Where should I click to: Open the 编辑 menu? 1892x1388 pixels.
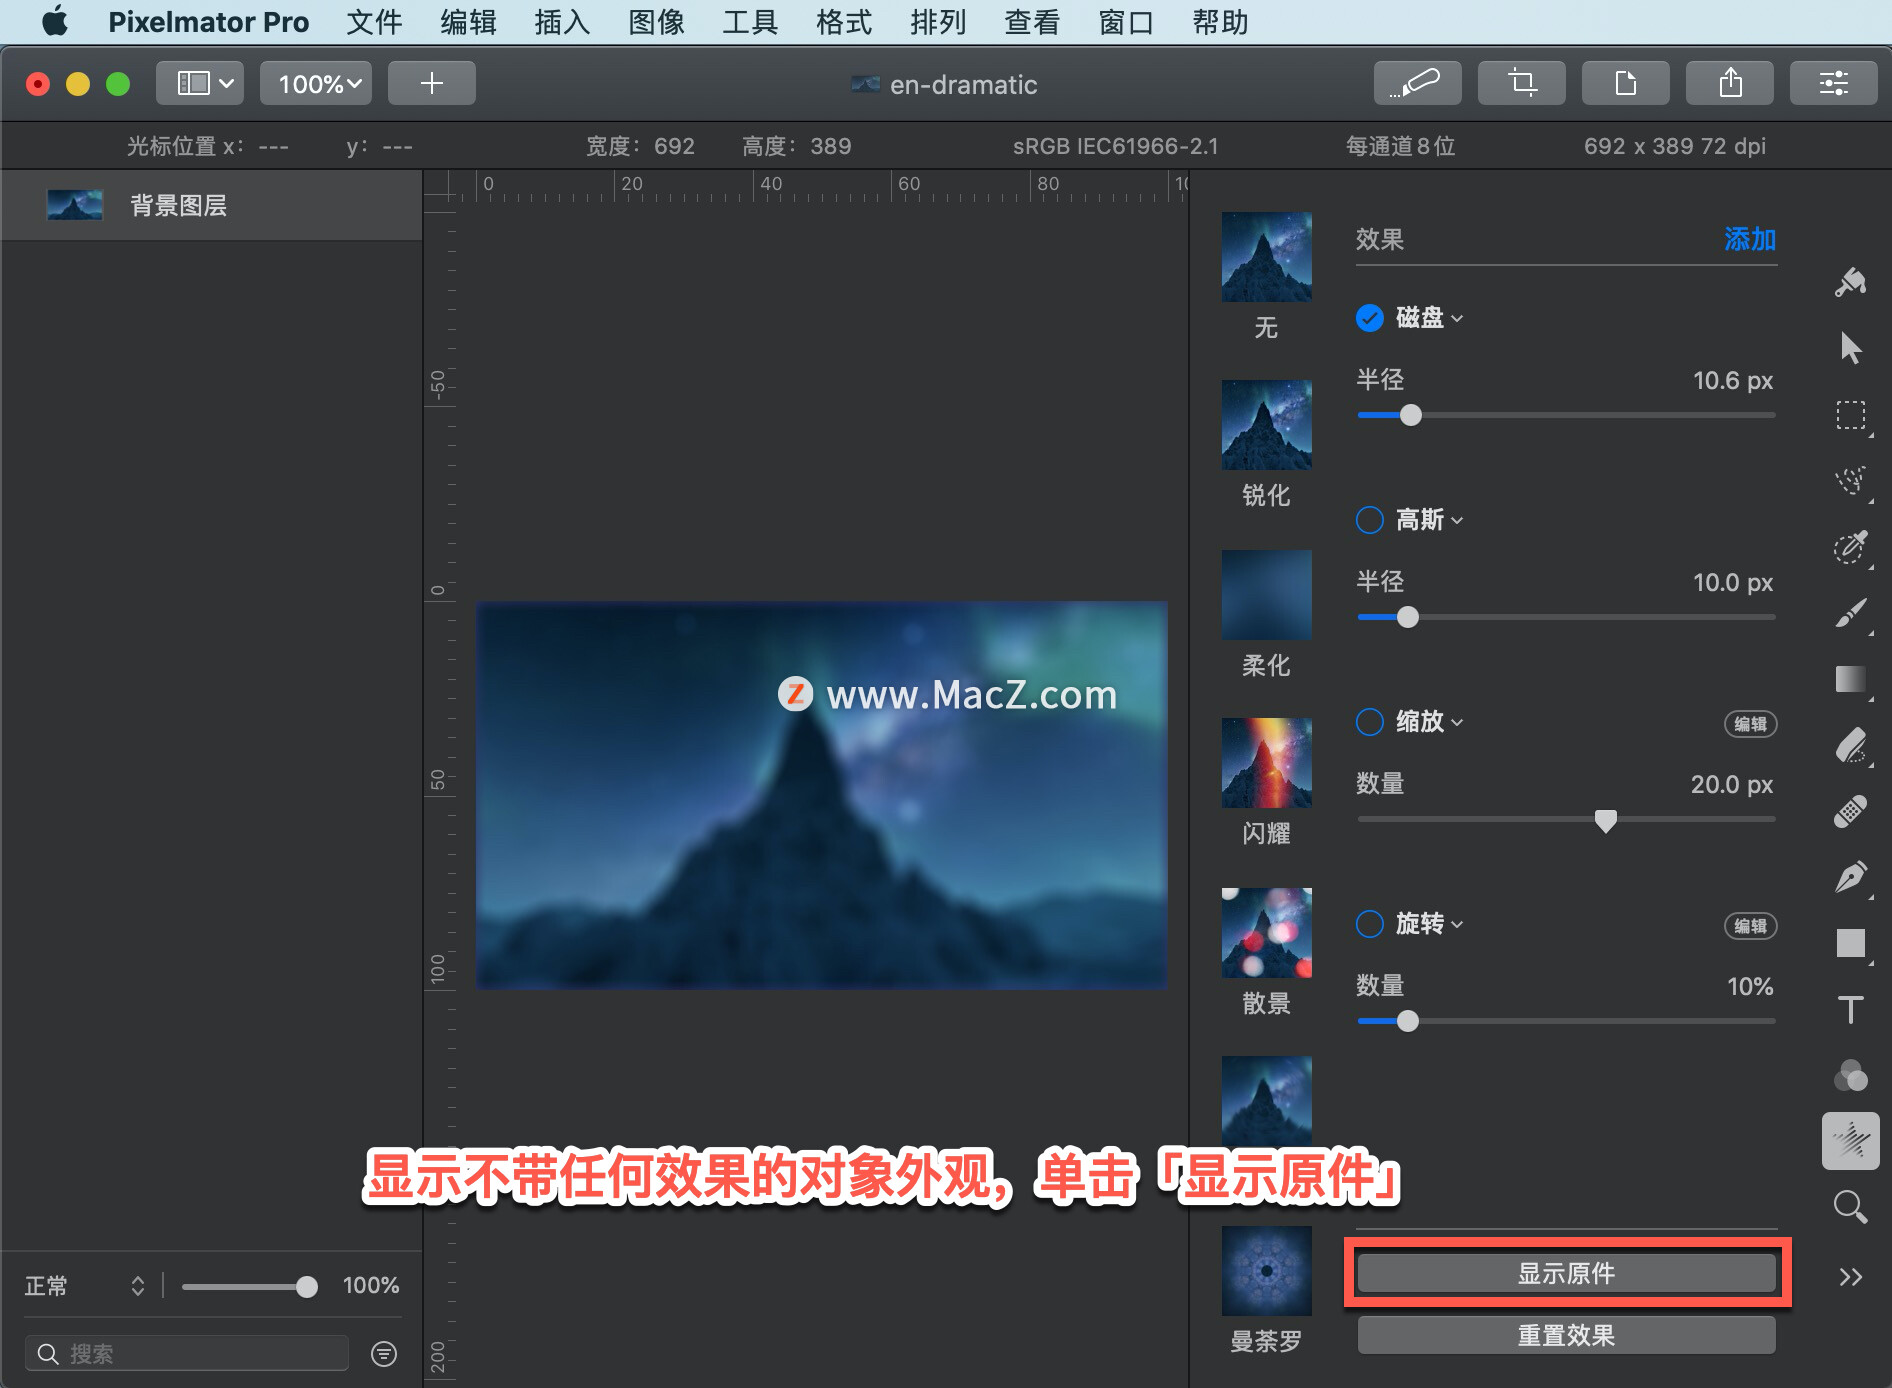pos(468,22)
